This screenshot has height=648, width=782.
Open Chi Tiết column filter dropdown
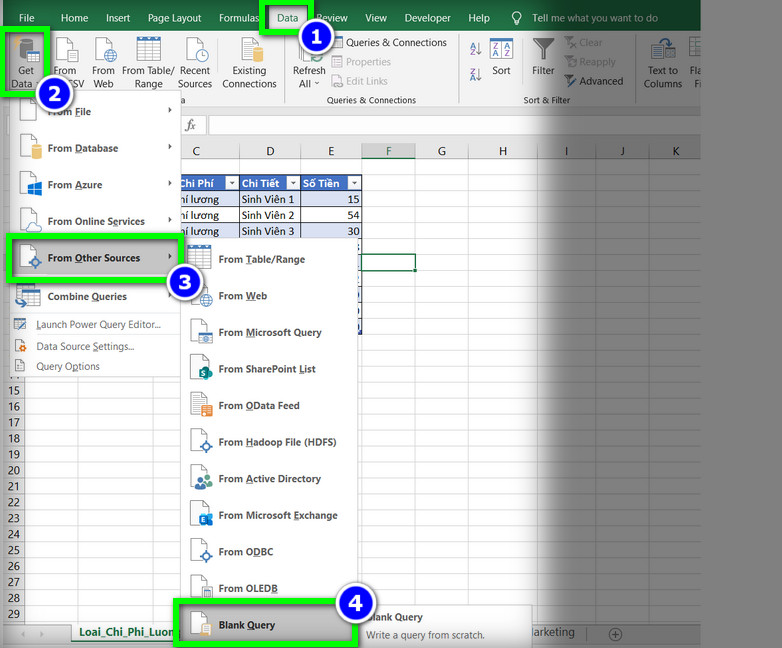[x=293, y=183]
